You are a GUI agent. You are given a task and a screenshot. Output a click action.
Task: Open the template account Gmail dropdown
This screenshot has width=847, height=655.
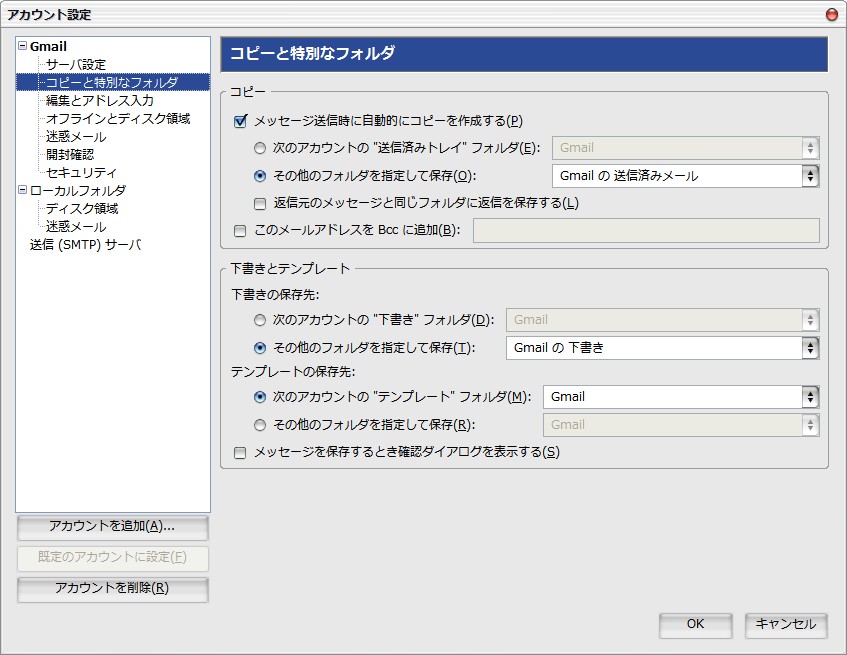(681, 397)
